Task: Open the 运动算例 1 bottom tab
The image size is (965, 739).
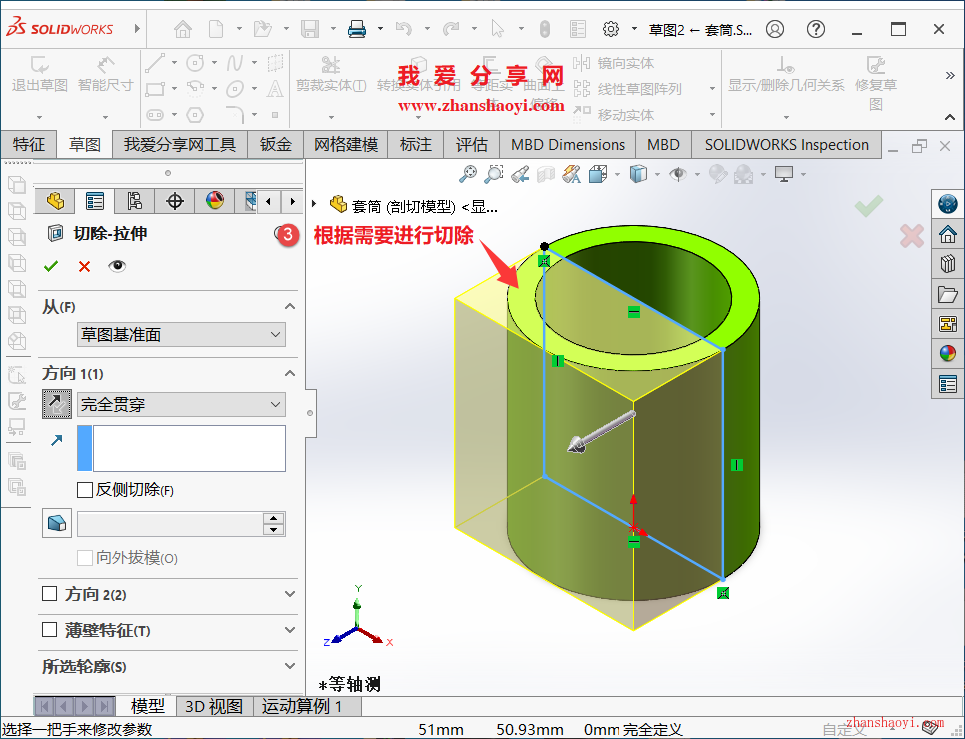Action: pyautogui.click(x=307, y=706)
